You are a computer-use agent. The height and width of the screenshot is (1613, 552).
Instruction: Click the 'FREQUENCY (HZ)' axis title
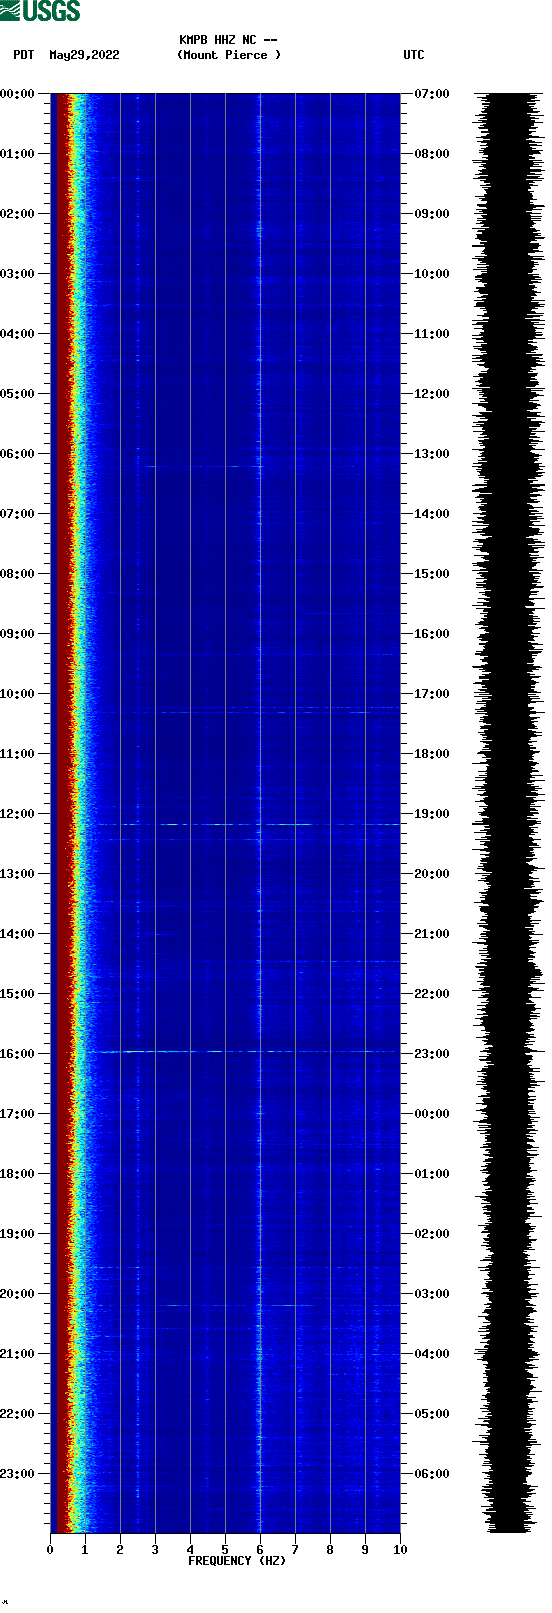coord(237,1561)
